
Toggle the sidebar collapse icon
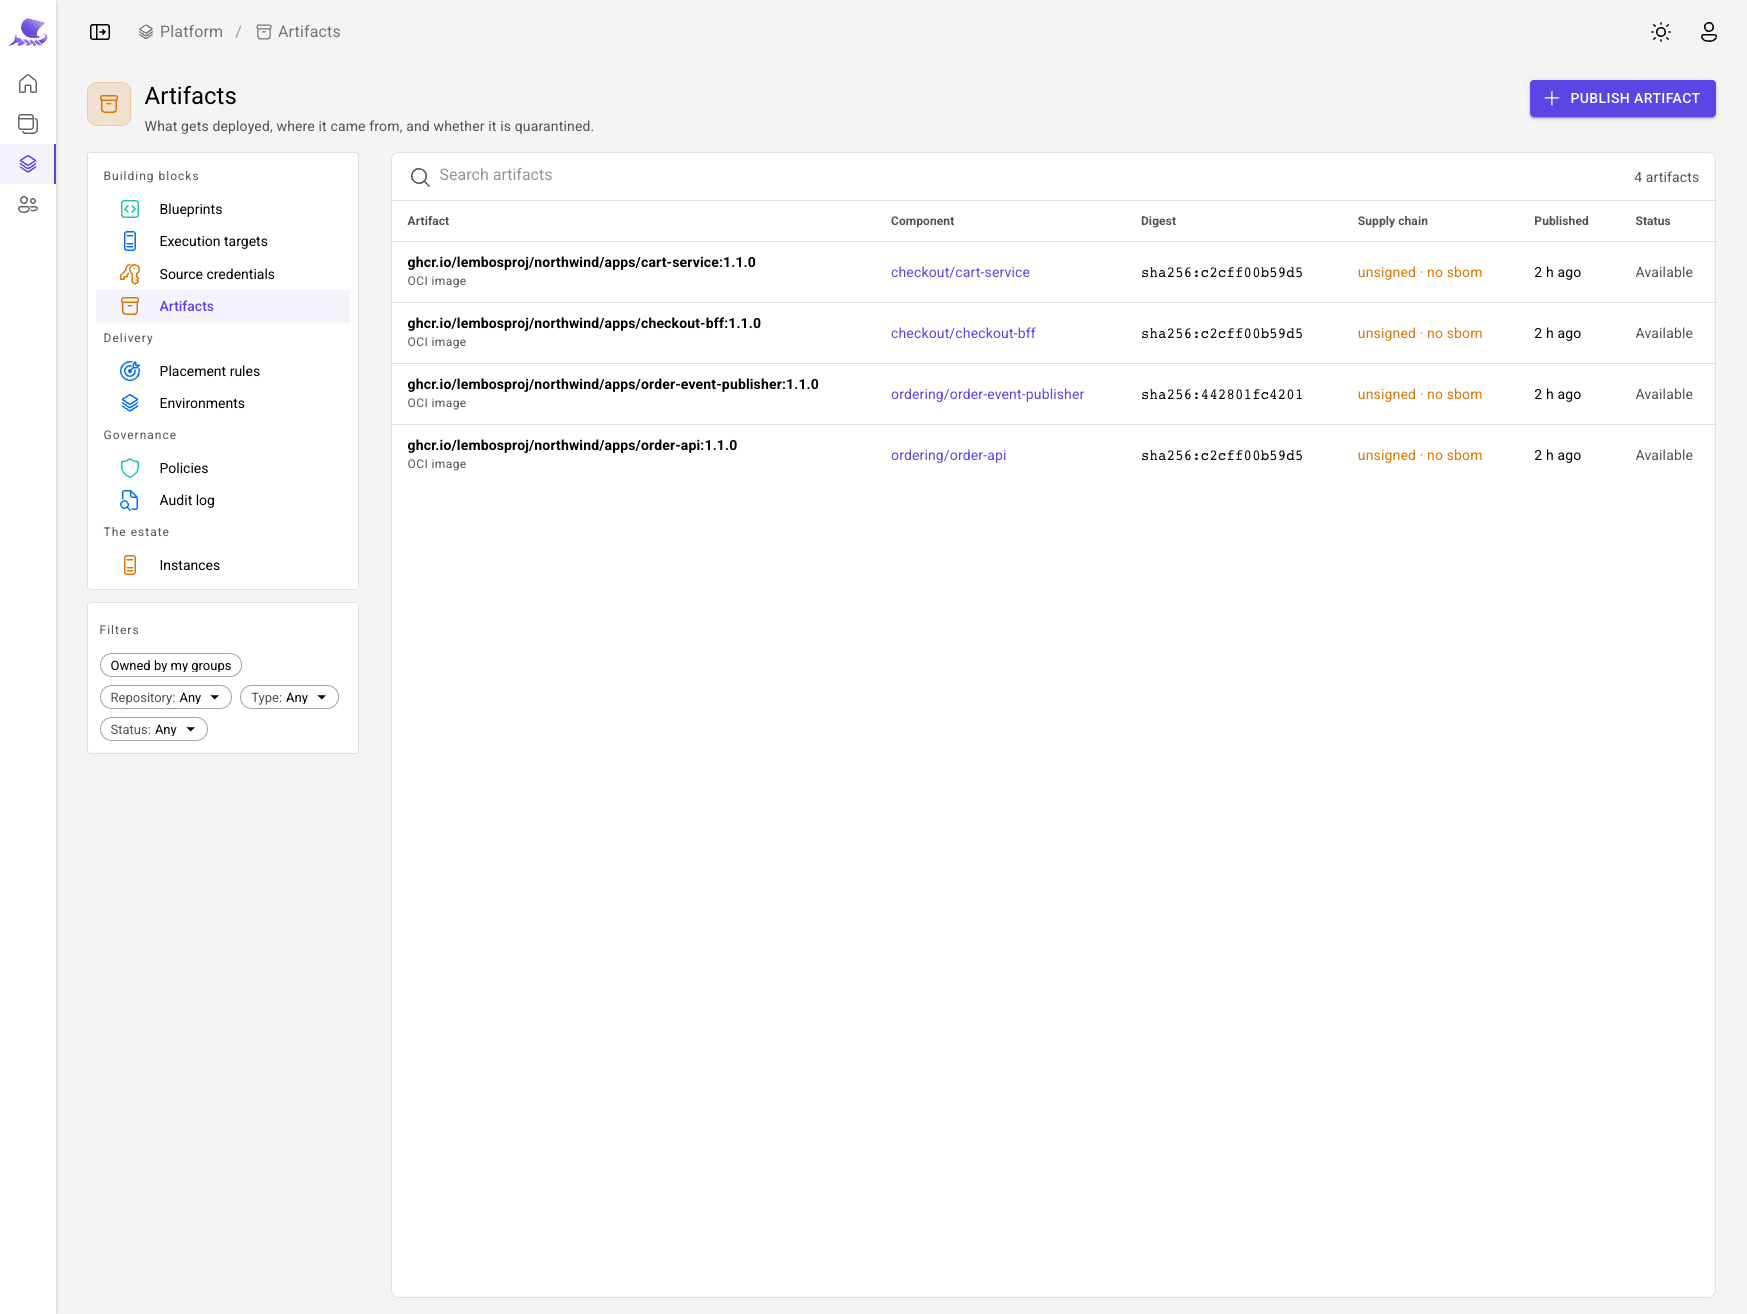point(100,32)
